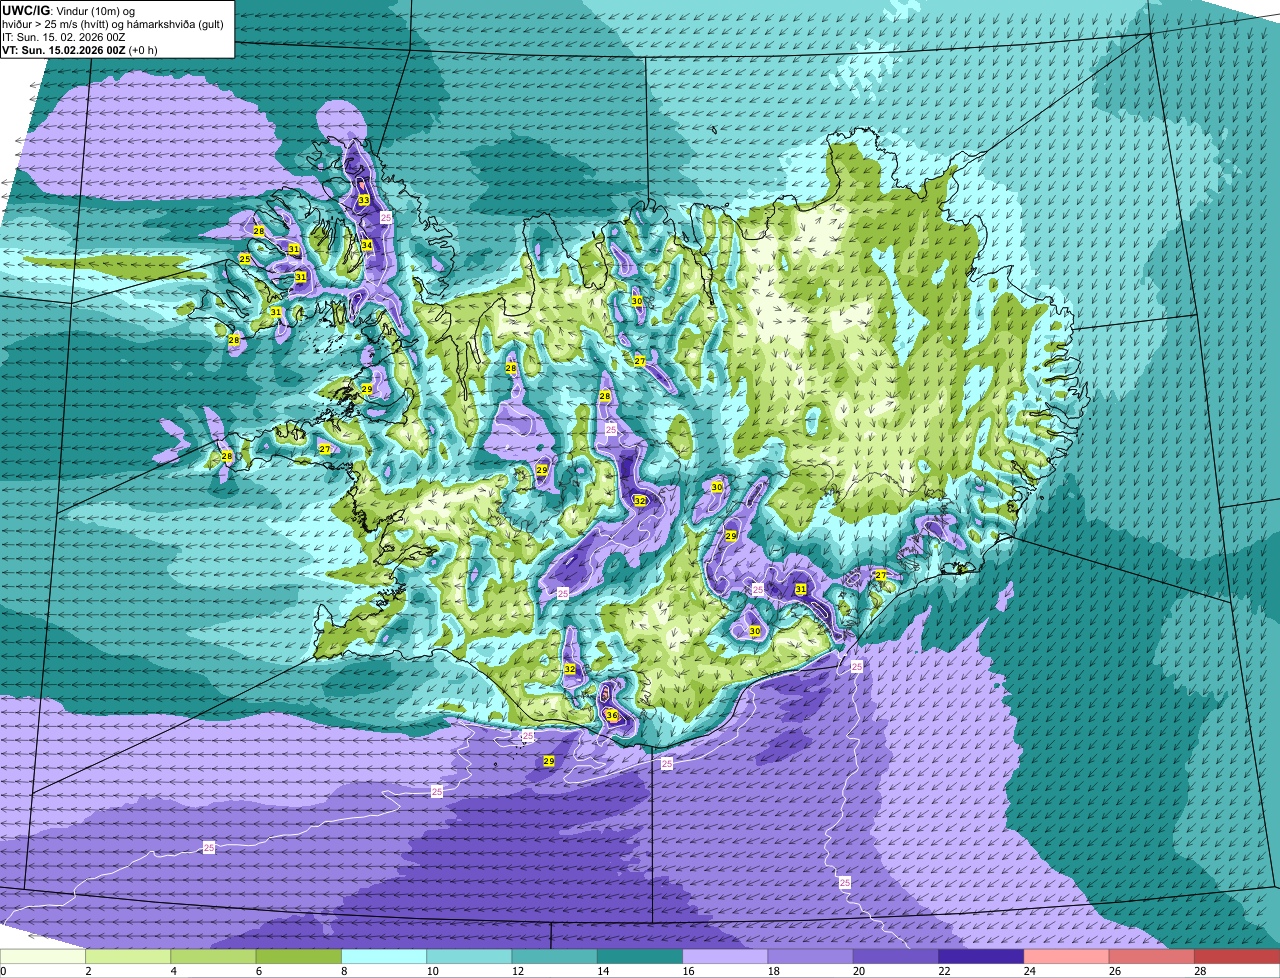1280x978 pixels.
Task: Pick the light pink swatch between 24 and 26
Action: tap(1067, 956)
